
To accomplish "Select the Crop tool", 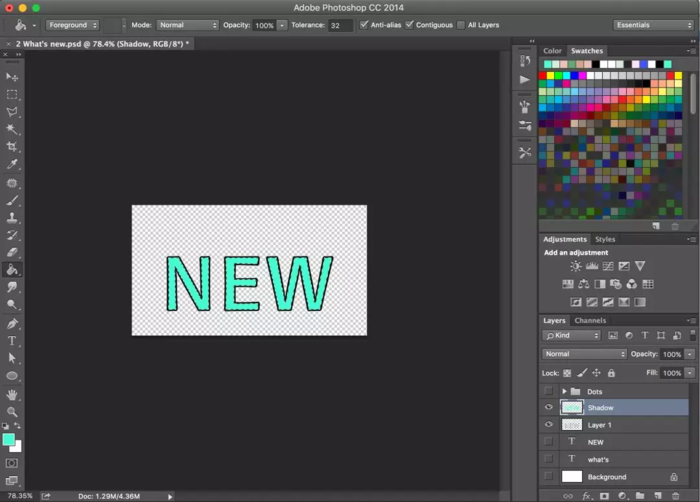I will point(12,146).
